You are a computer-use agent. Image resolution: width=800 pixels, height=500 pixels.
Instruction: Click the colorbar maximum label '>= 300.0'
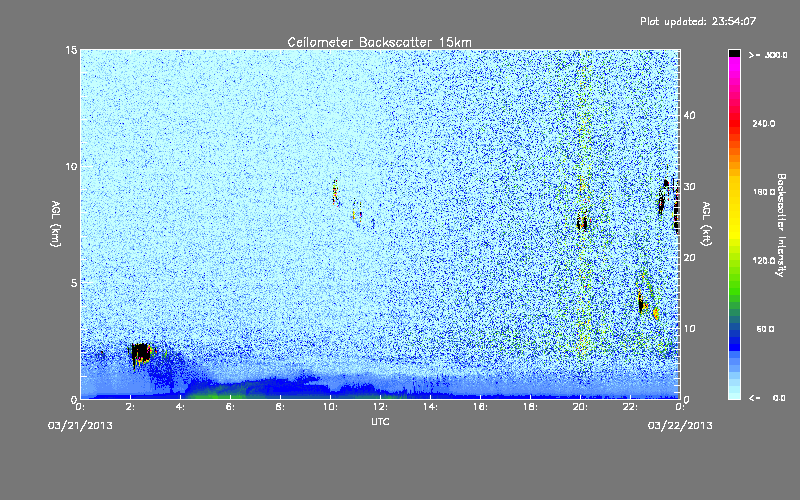[x=768, y=55]
